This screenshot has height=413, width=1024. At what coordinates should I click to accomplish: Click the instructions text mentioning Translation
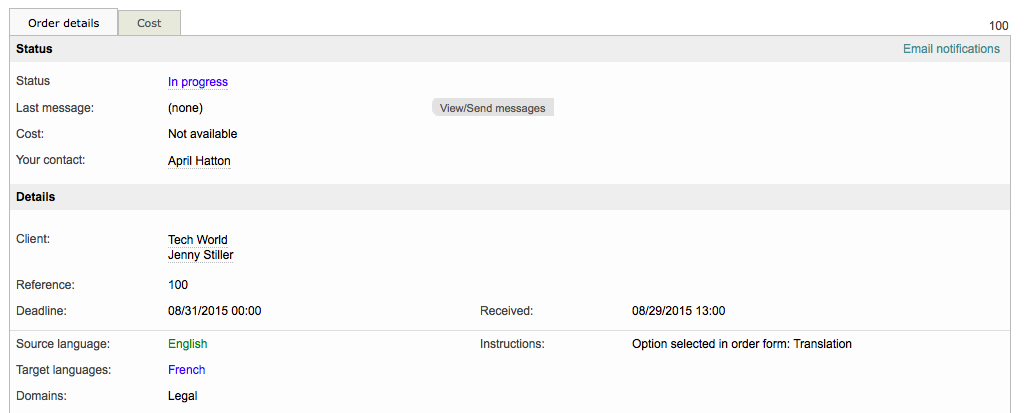click(x=741, y=344)
